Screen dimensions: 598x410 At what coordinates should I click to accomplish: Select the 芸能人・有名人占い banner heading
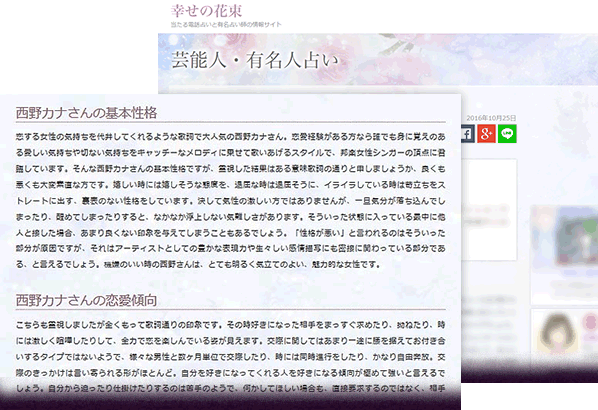coord(255,60)
